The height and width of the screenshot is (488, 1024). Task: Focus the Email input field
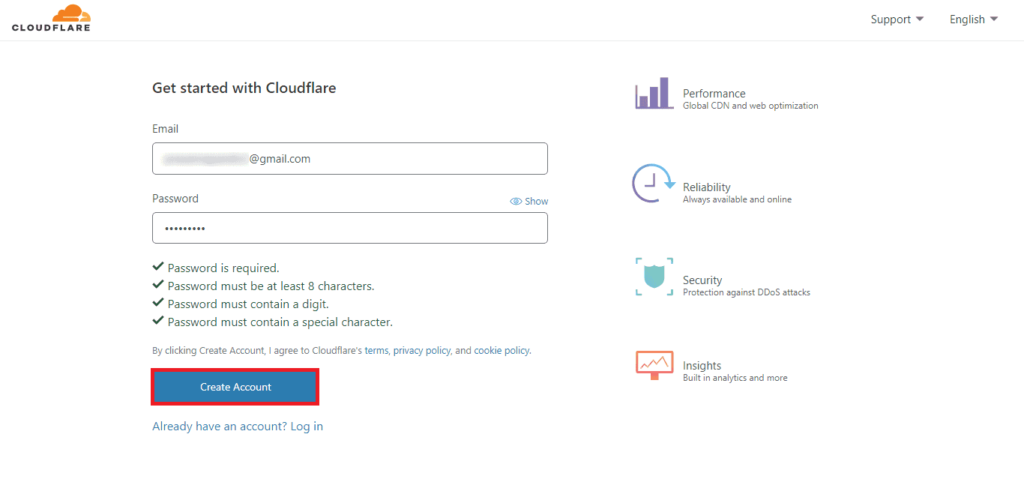[x=350, y=159]
